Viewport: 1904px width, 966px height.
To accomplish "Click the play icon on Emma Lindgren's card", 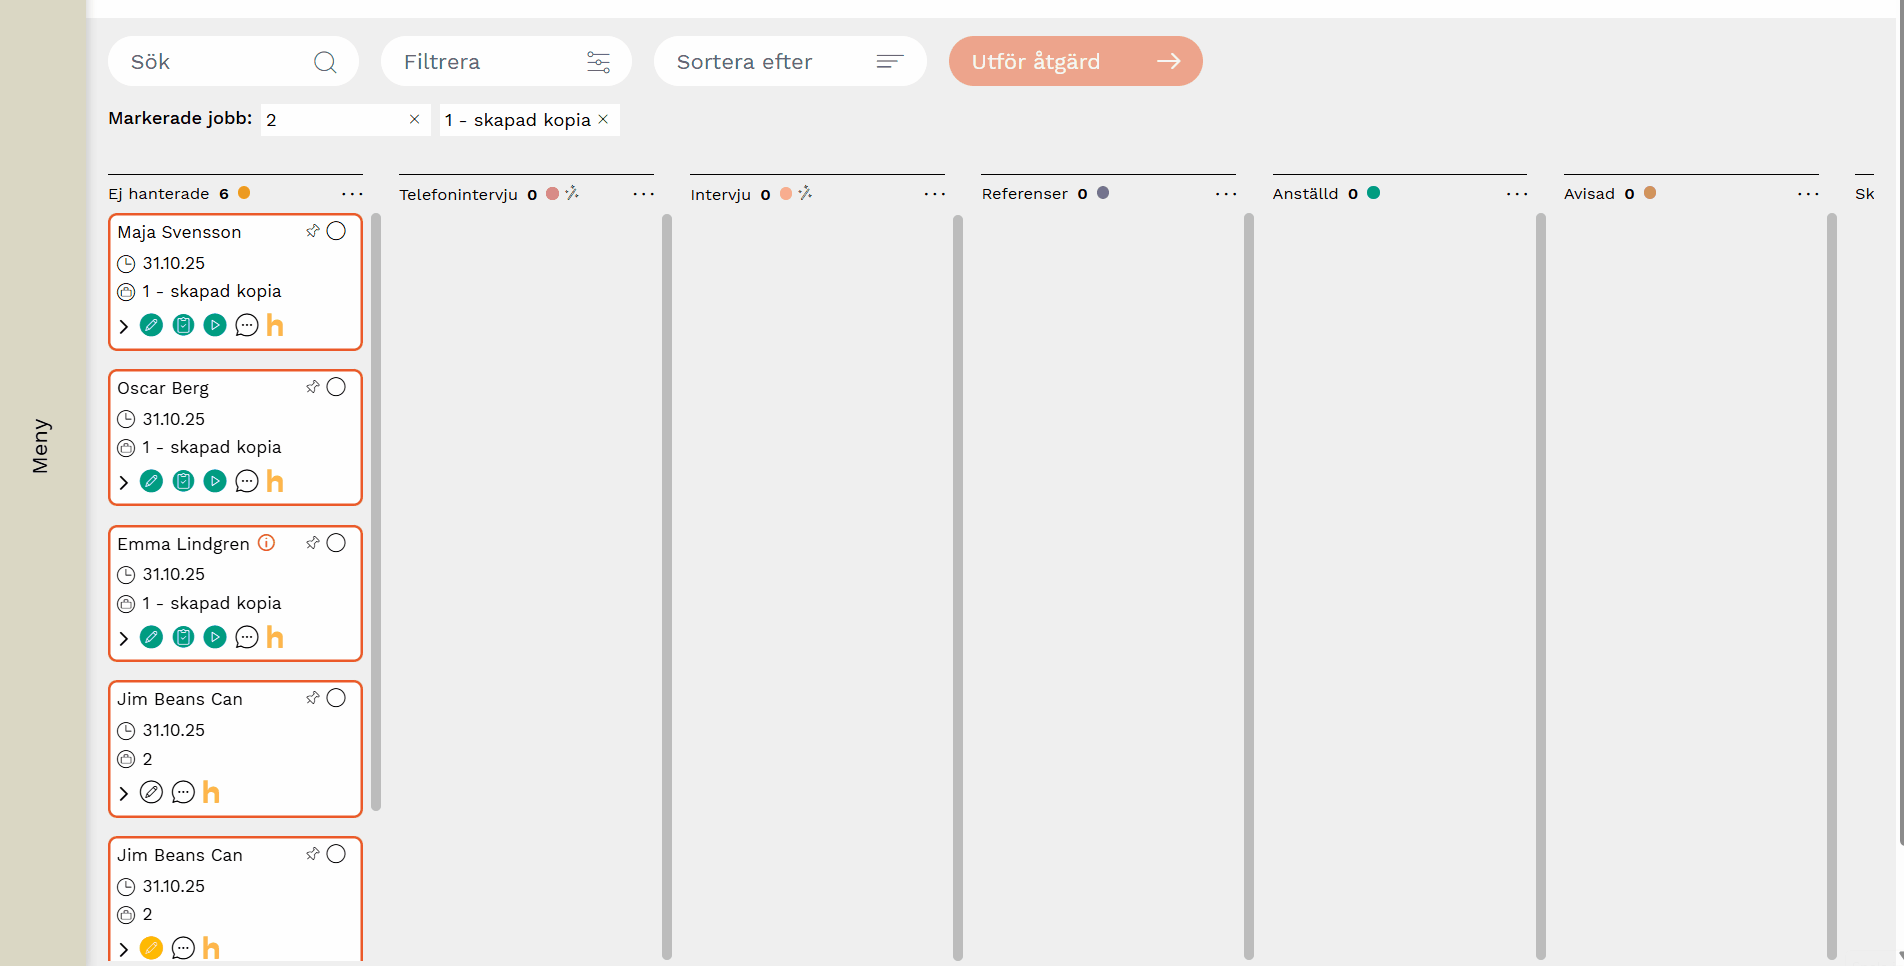I will tap(215, 637).
